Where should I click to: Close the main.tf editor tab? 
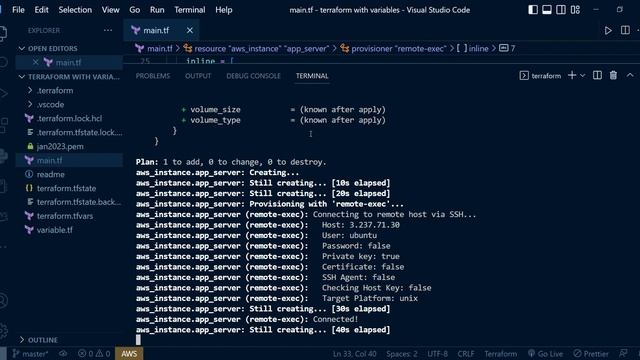click(190, 30)
